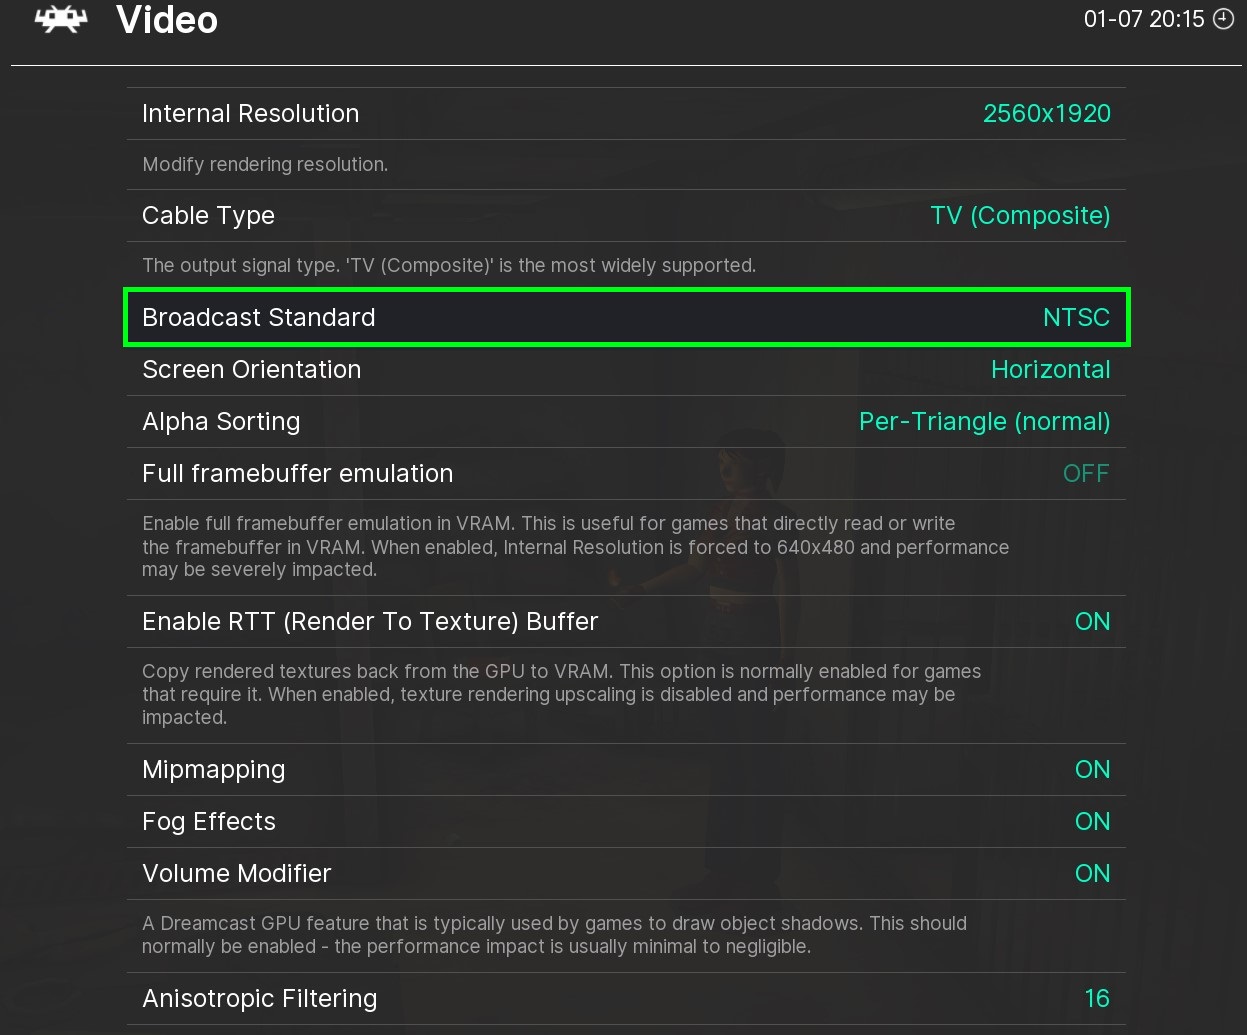Adjust Anisotropic Filtering value 16

[x=1097, y=998]
